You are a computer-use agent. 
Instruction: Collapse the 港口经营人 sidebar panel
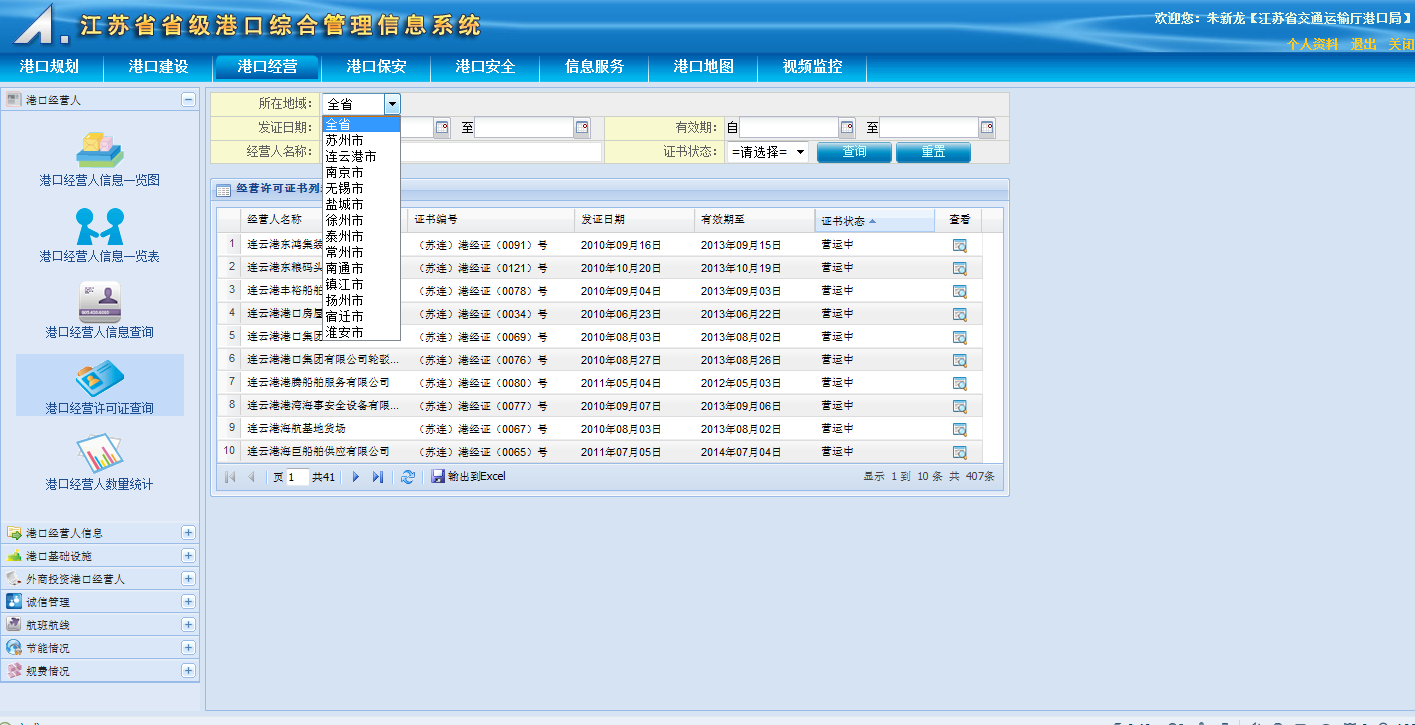tap(188, 100)
